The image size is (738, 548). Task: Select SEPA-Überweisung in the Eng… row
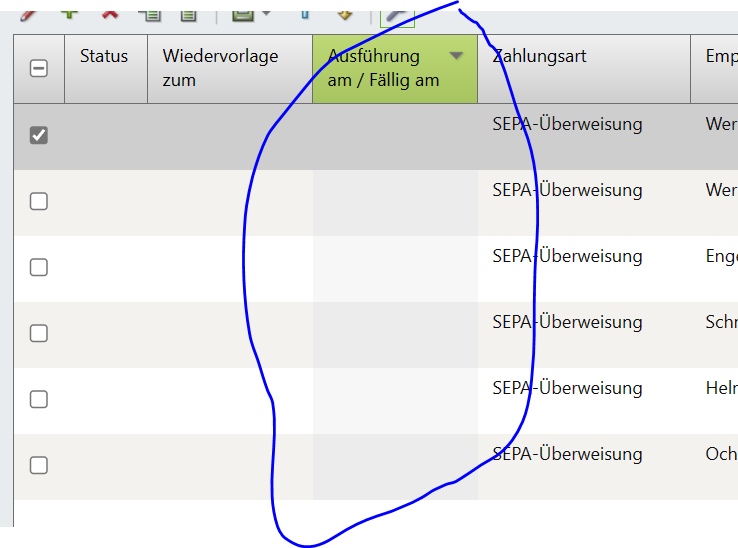click(x=567, y=256)
